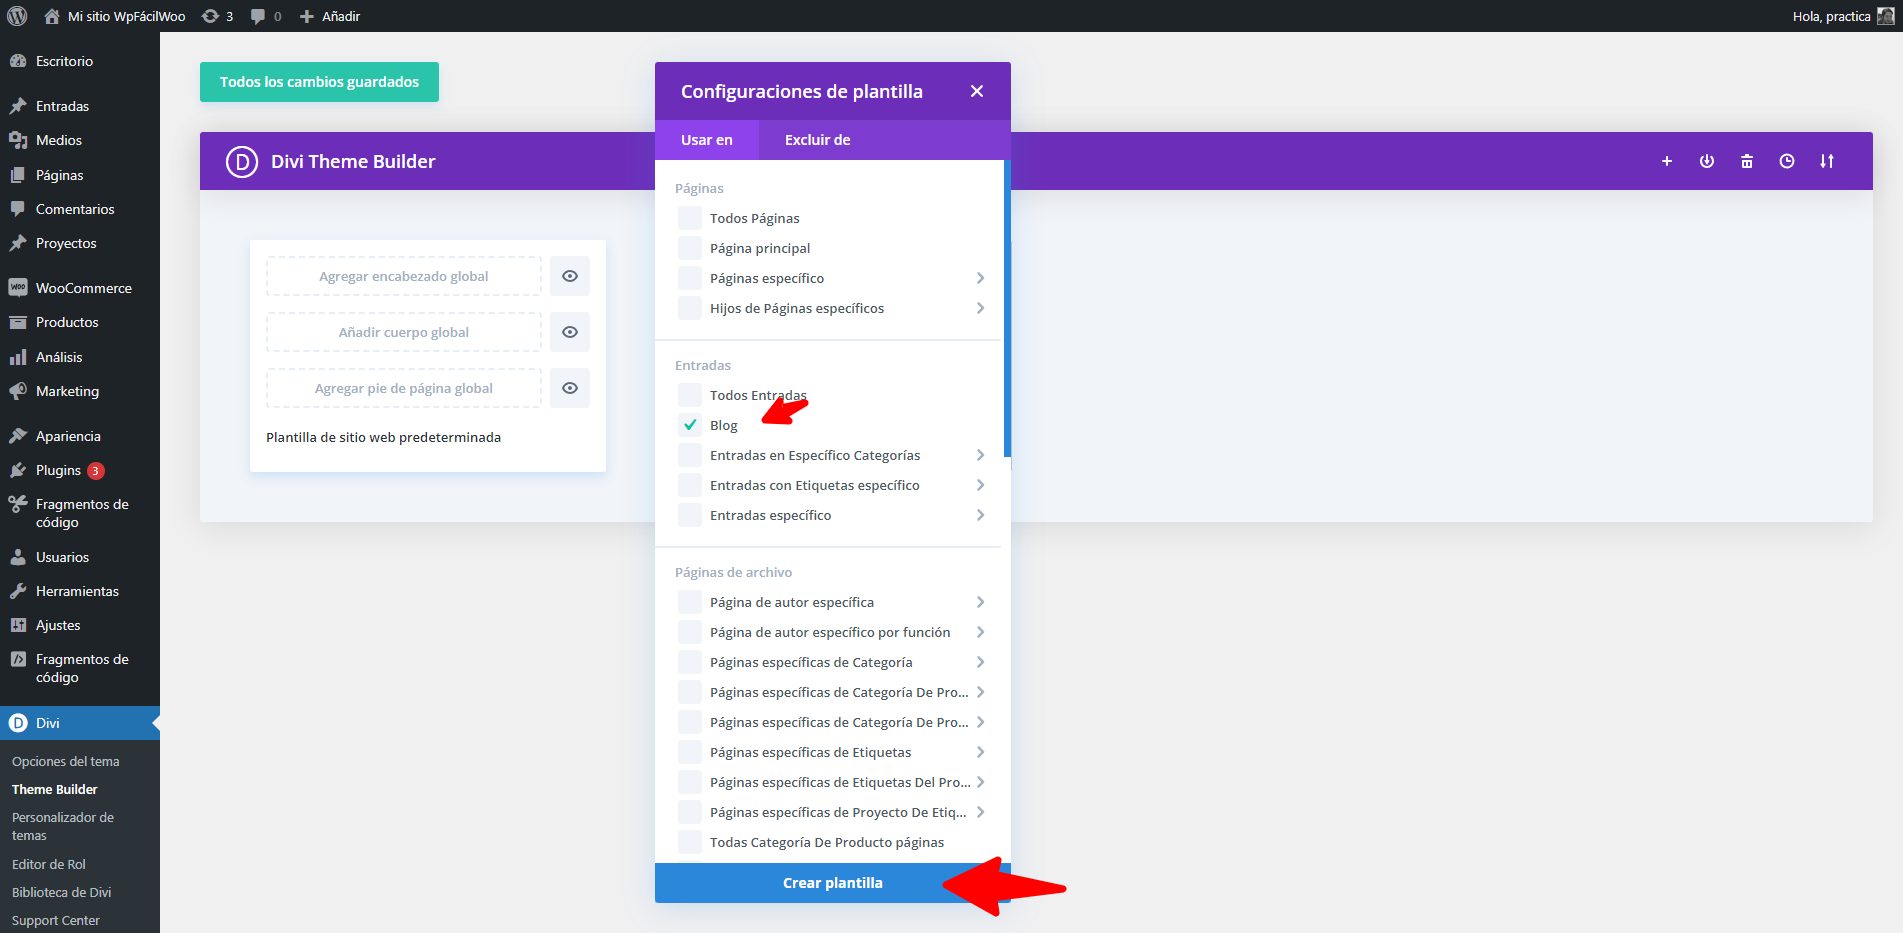Open Personalizador de temas submenu link

[x=63, y=826]
